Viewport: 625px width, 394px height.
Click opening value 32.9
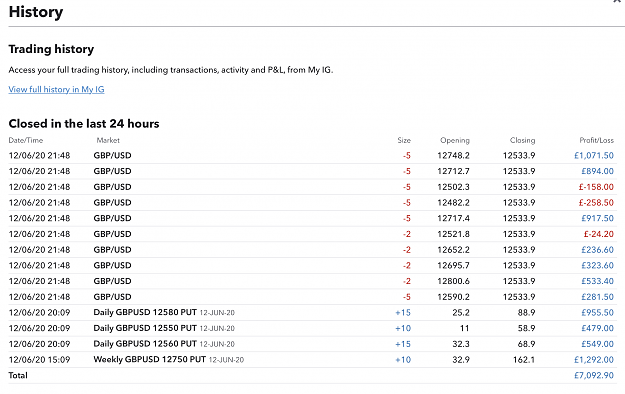[461, 360]
